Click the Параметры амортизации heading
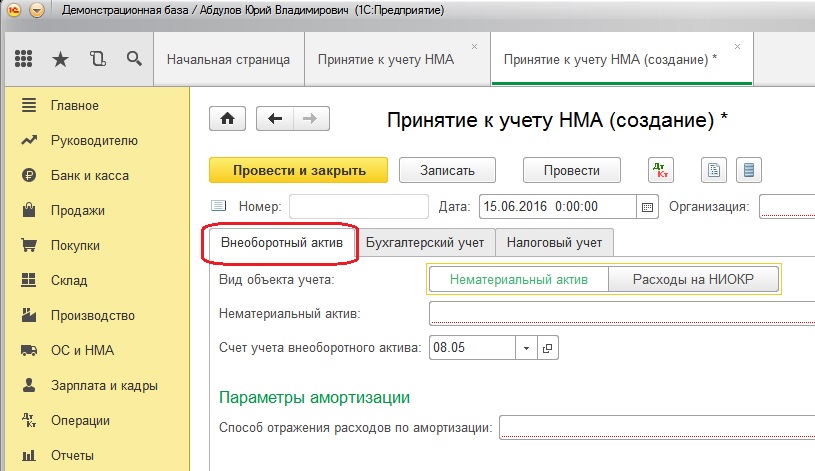 point(314,397)
